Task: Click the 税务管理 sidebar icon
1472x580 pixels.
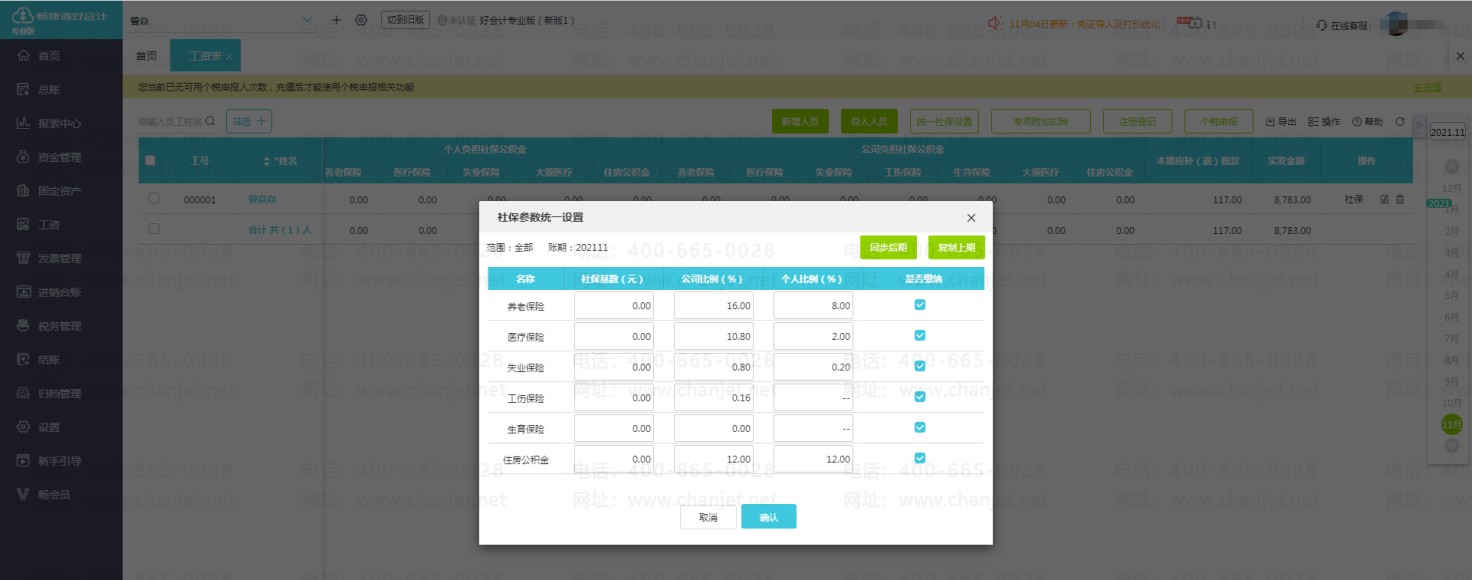Action: coord(22,326)
